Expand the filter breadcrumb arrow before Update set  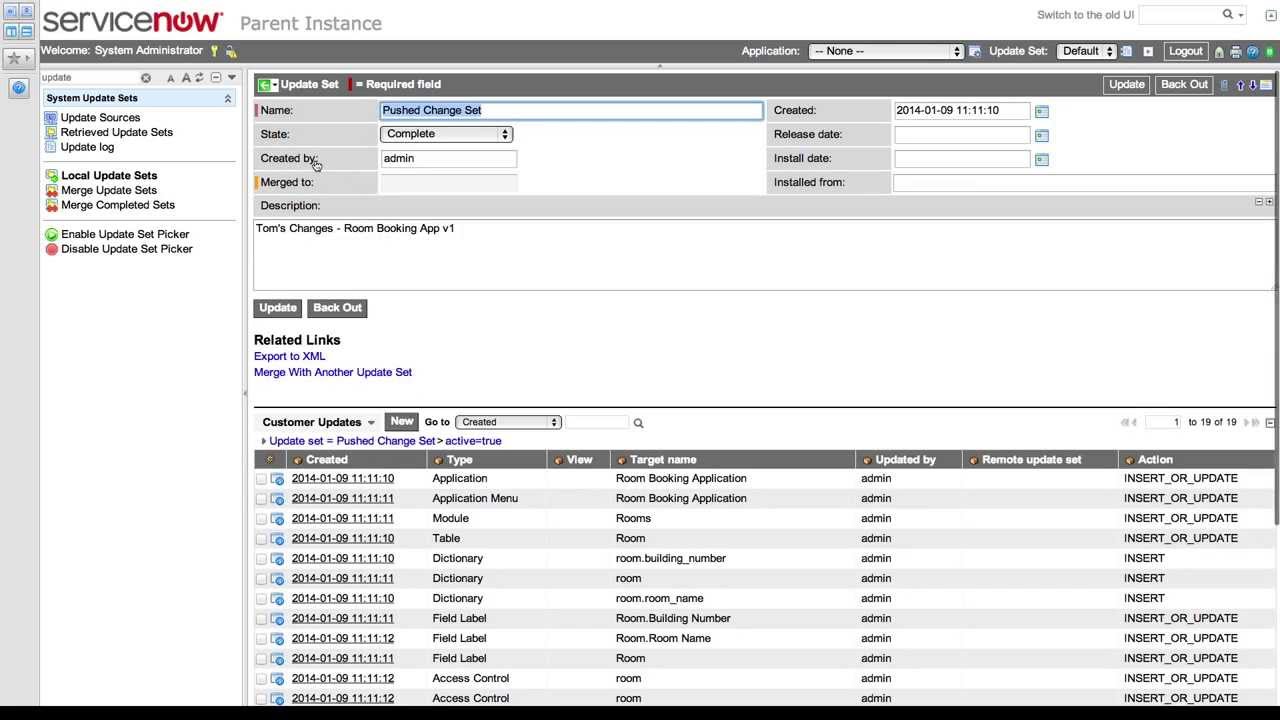point(264,441)
